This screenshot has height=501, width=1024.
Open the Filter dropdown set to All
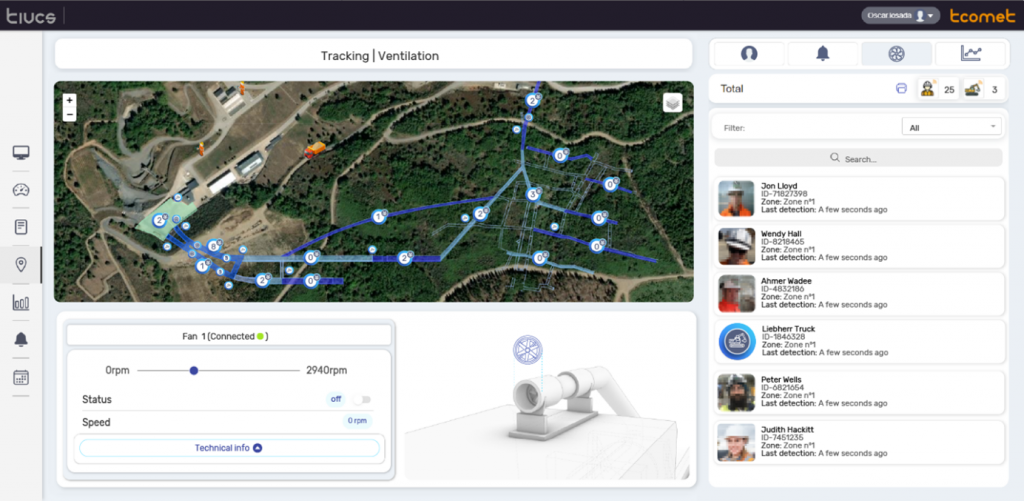[949, 127]
